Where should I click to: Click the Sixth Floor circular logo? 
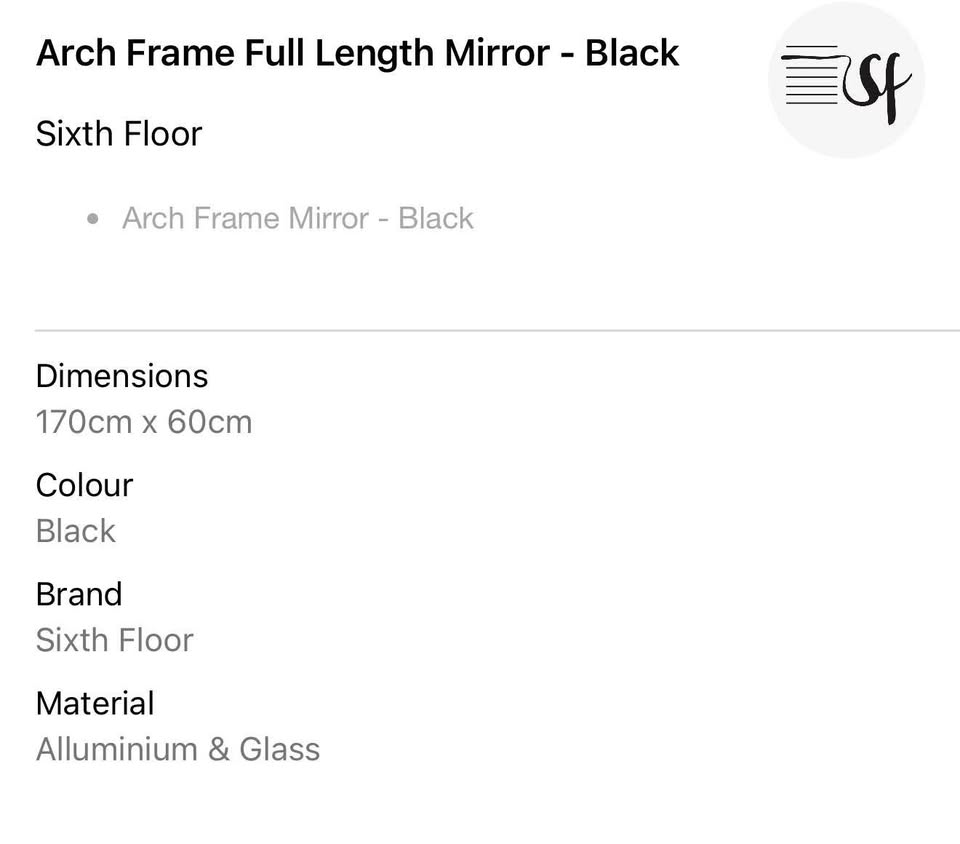845,80
